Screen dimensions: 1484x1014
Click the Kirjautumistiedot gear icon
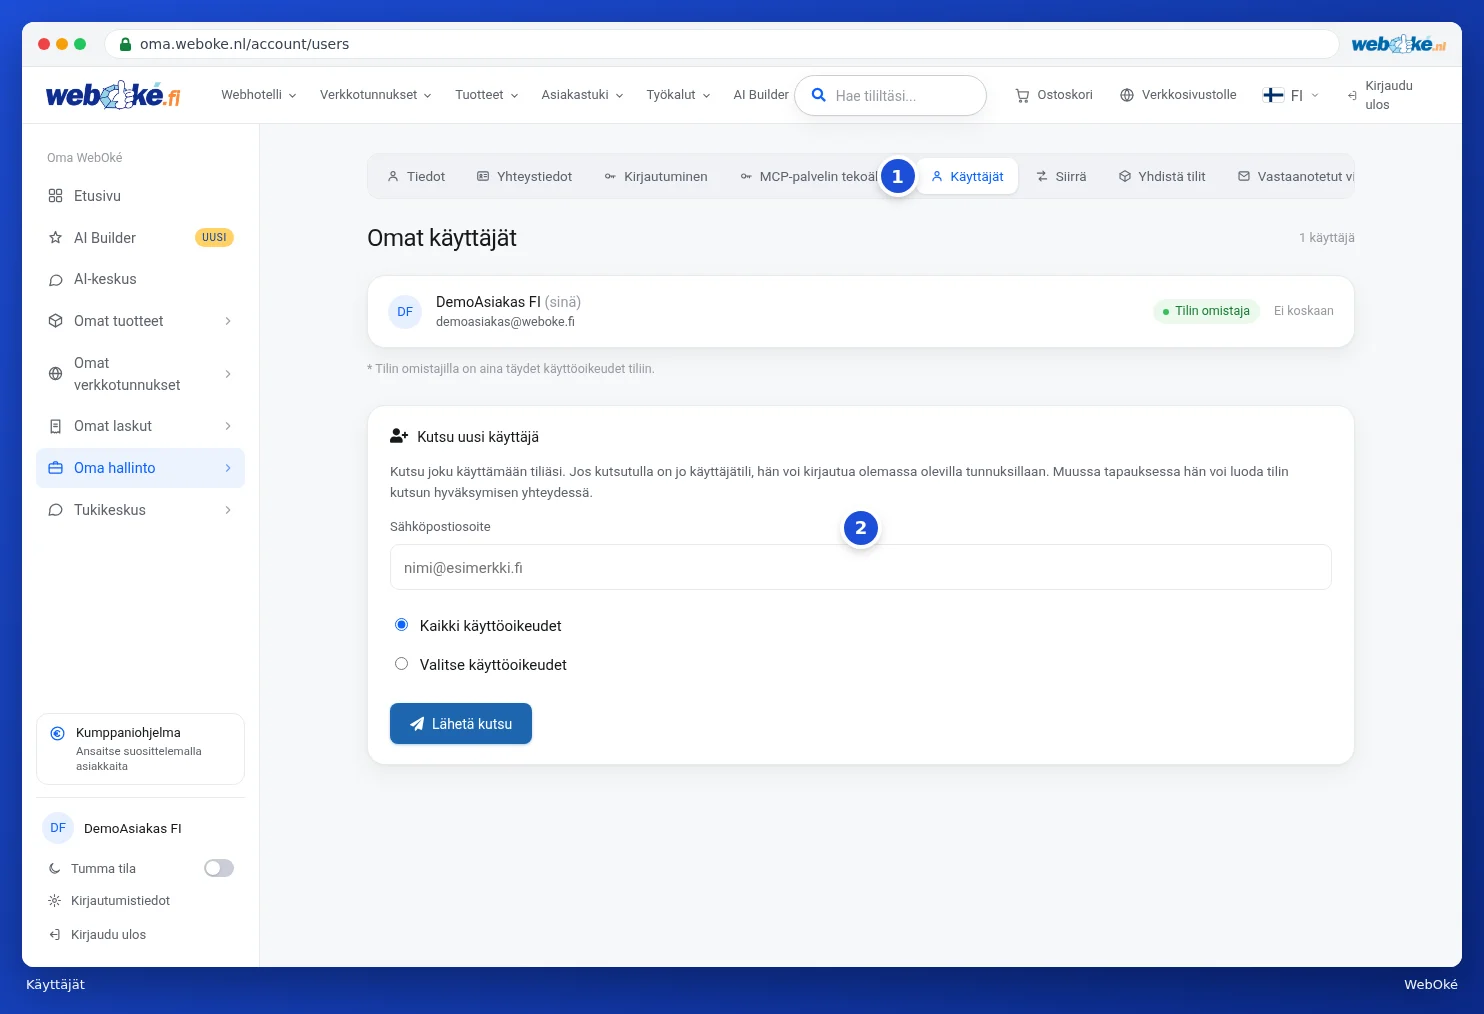(55, 901)
